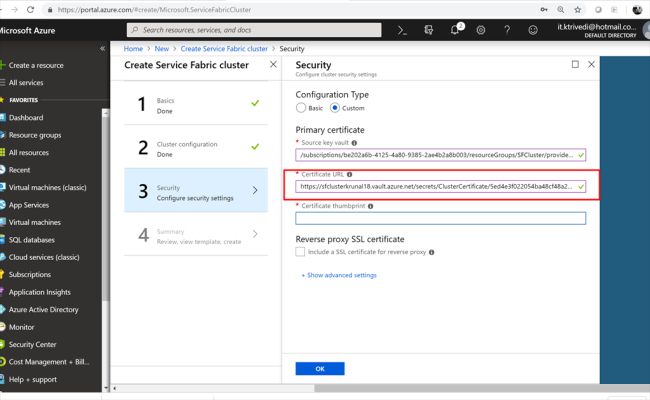Click the Certificate URL input field
Image resolution: width=650 pixels, height=400 pixels.
441,187
